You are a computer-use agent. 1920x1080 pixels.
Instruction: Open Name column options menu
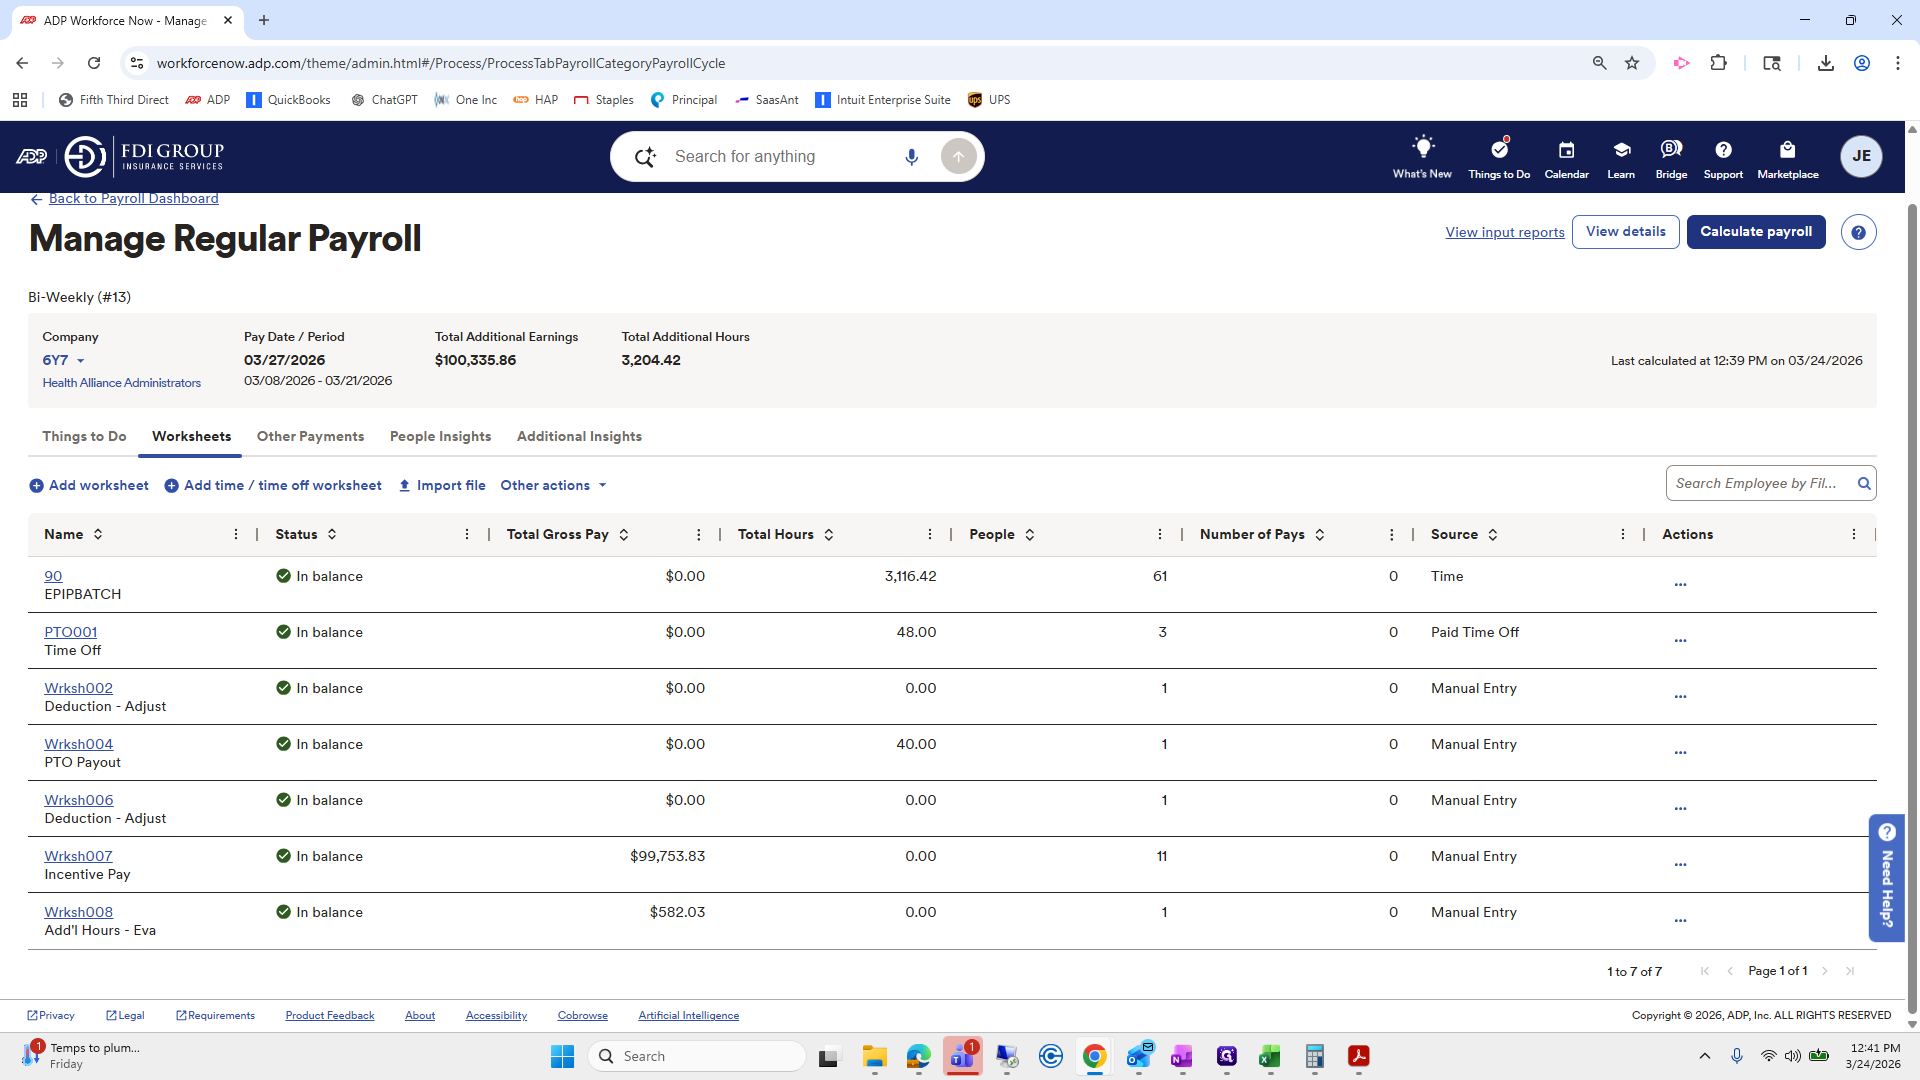coord(236,535)
